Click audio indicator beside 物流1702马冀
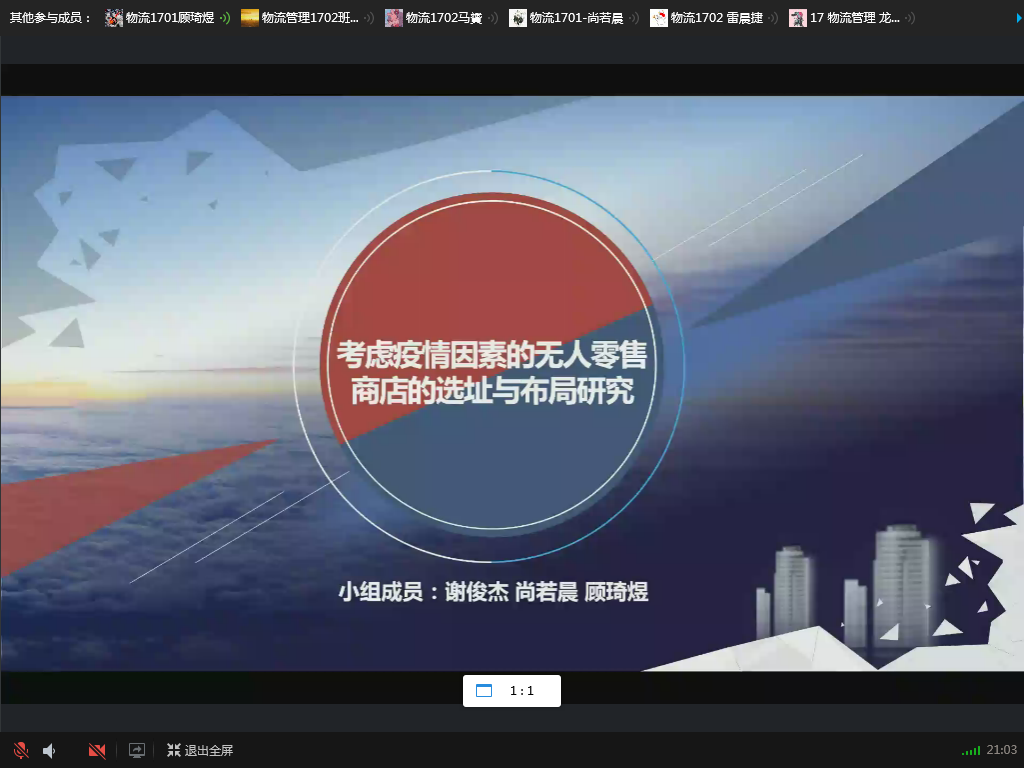1024x768 pixels. (493, 18)
